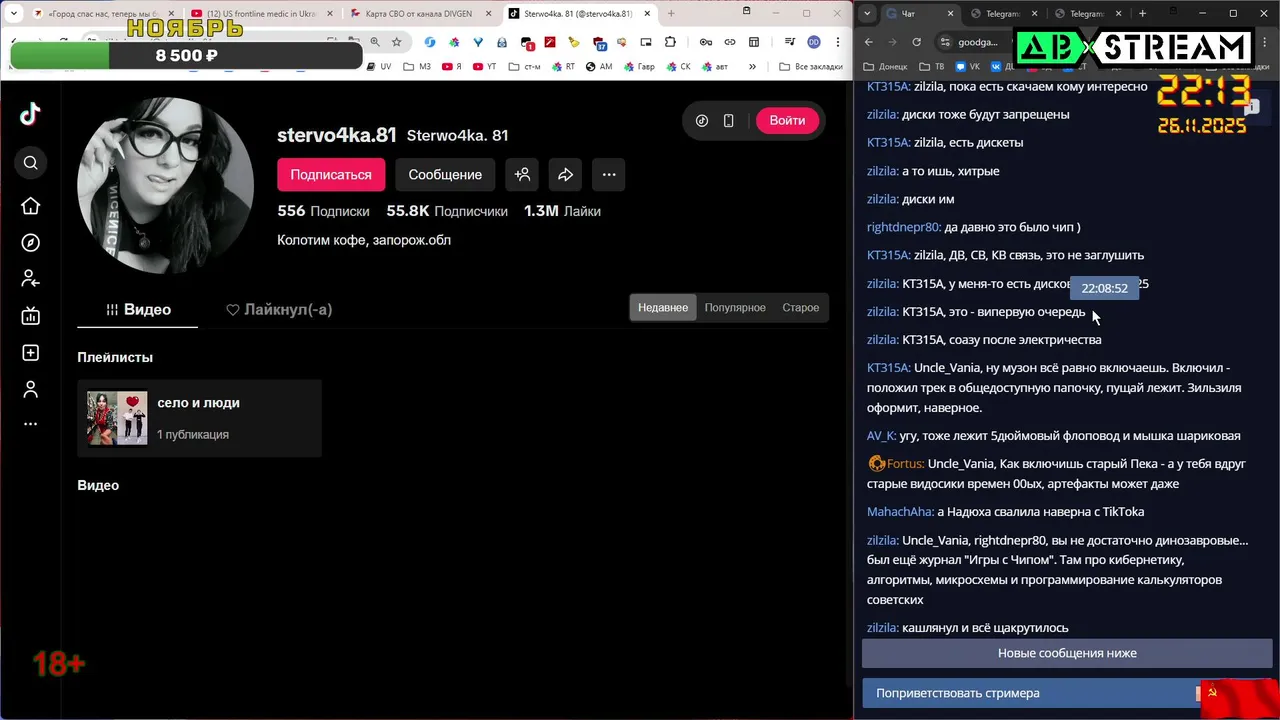This screenshot has height=720, width=1280.
Task: Open new tab in chat window
Action: click(1142, 13)
